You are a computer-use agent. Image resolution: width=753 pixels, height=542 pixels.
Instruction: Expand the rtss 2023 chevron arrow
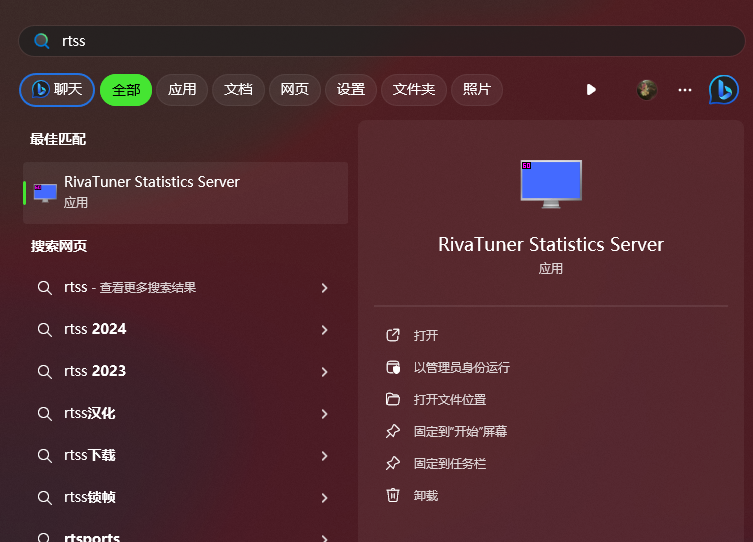click(x=325, y=372)
